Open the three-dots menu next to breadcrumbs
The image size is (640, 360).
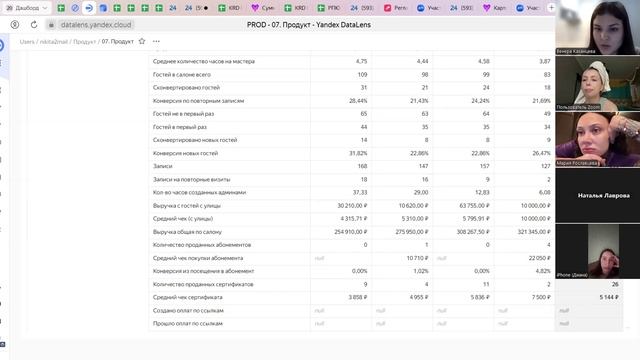click(156, 41)
